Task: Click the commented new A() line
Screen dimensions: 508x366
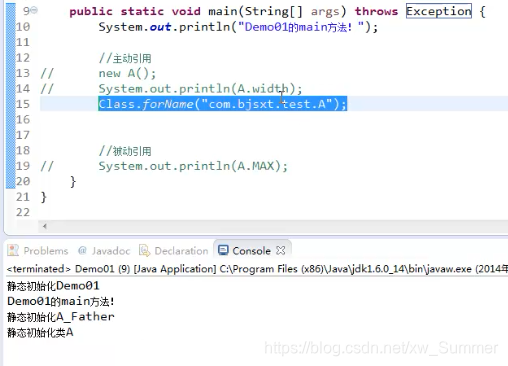Action: click(x=127, y=73)
